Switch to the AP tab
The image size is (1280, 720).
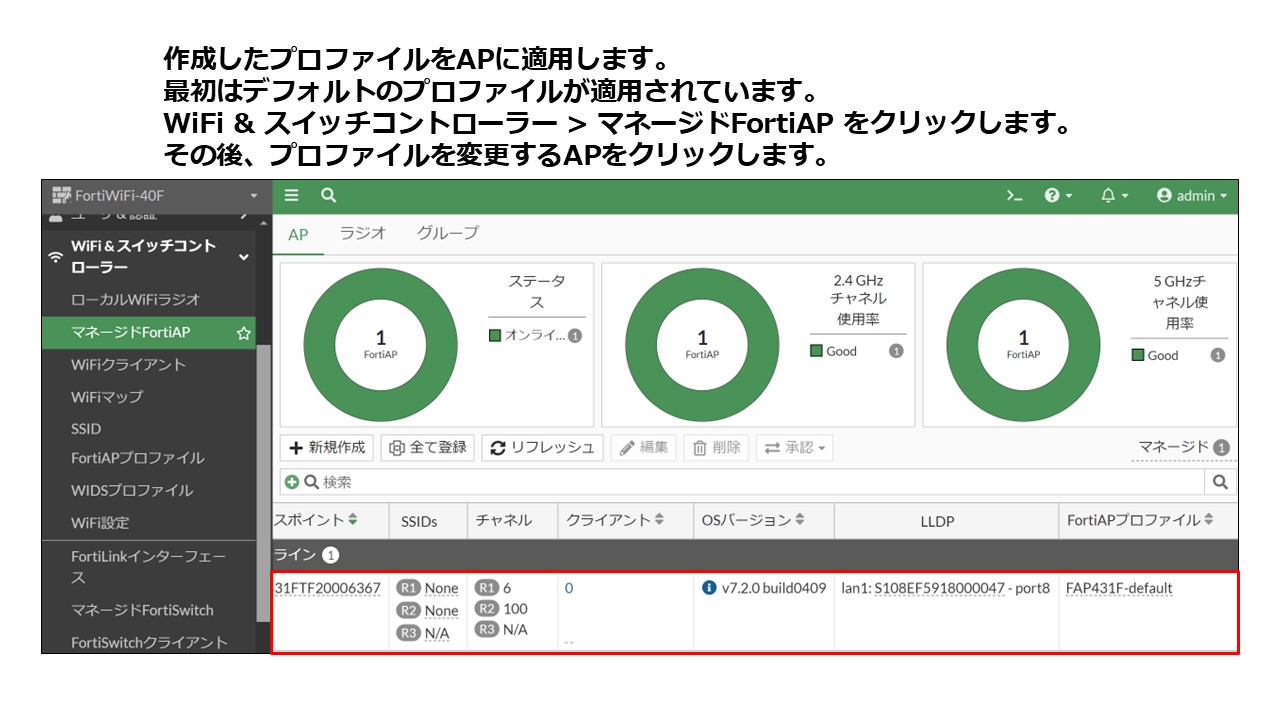[298, 234]
